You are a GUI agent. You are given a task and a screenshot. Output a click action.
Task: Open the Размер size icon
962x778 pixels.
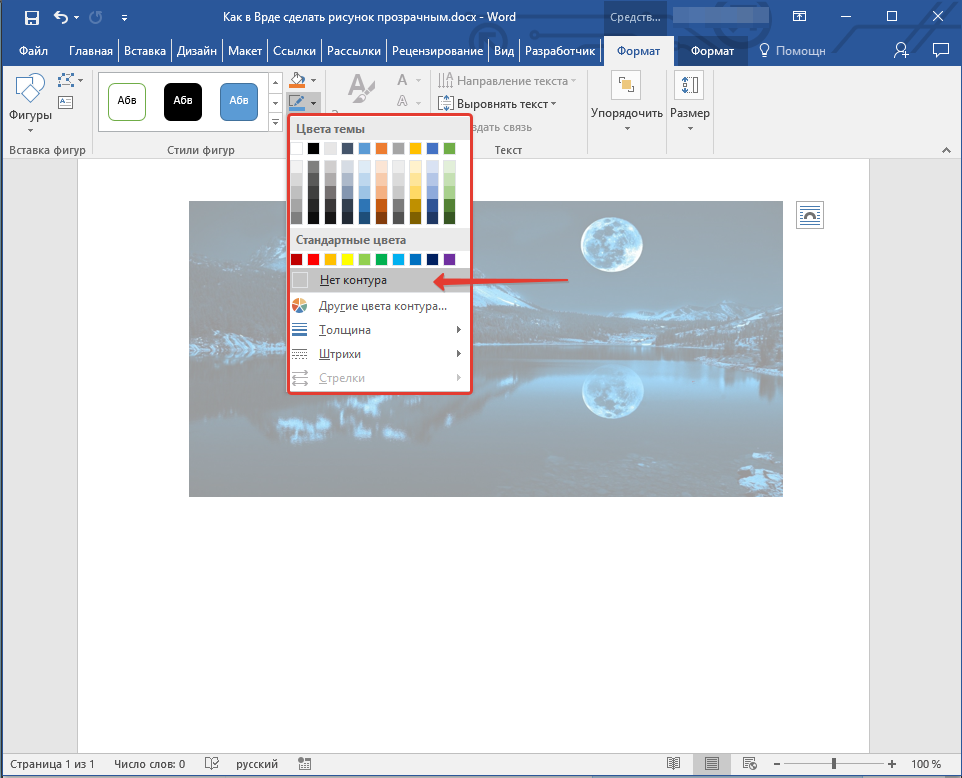click(689, 87)
